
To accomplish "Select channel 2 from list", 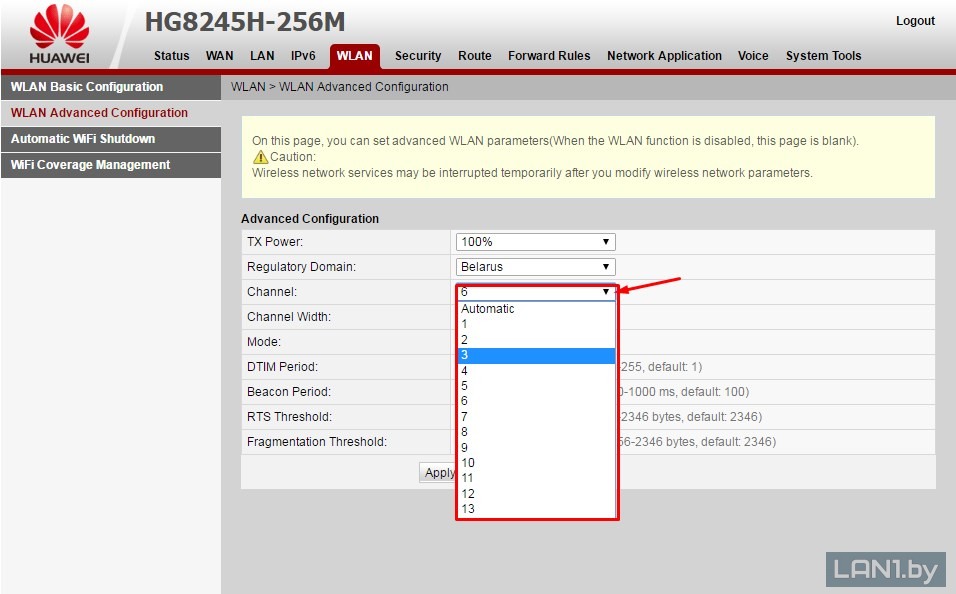I will coord(537,340).
